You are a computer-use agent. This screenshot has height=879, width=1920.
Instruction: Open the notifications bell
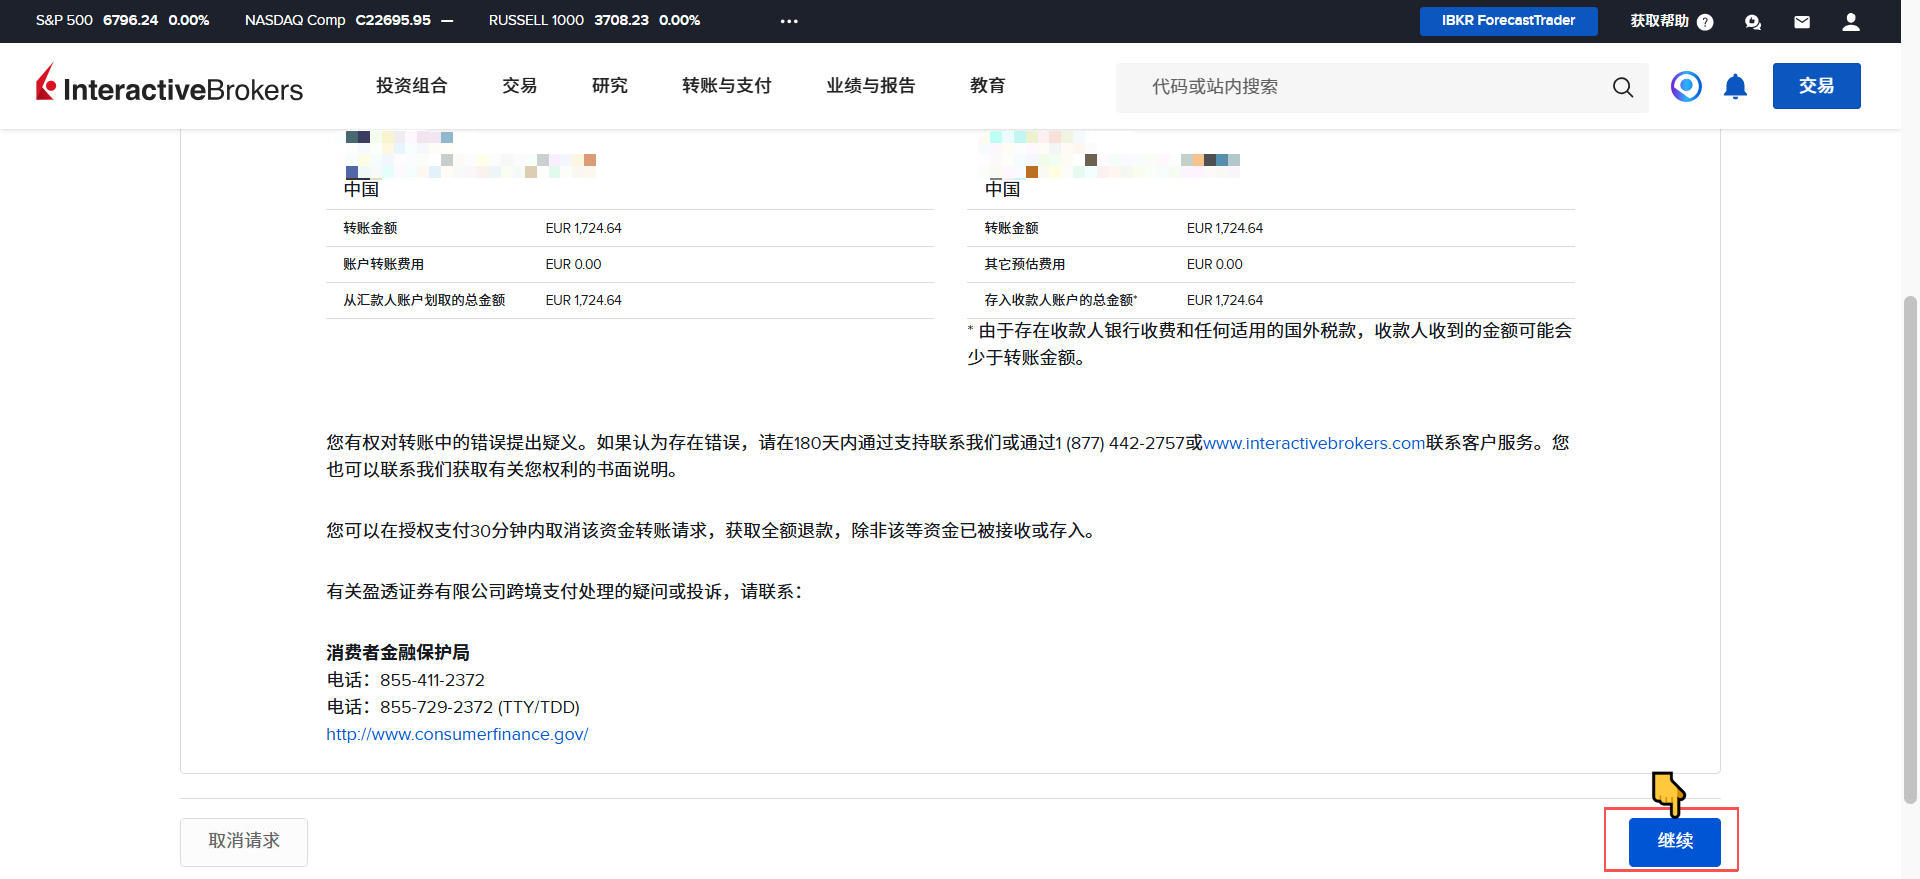point(1735,87)
